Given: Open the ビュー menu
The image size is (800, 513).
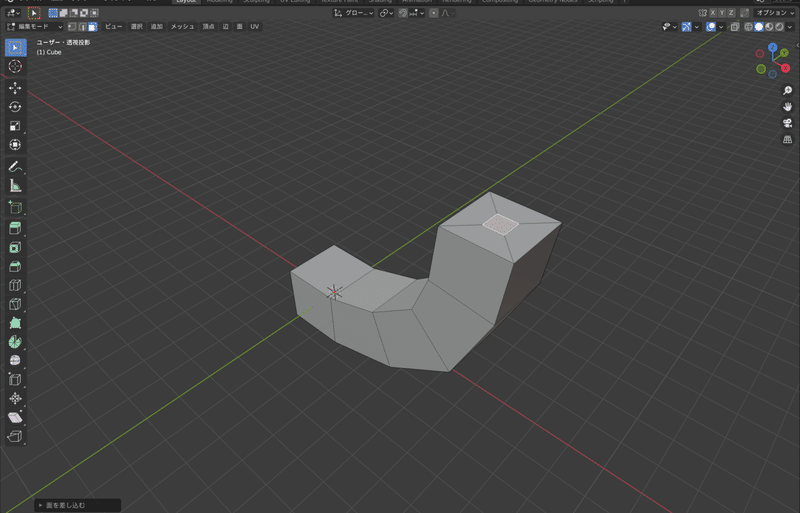Looking at the screenshot, I should coord(113,26).
